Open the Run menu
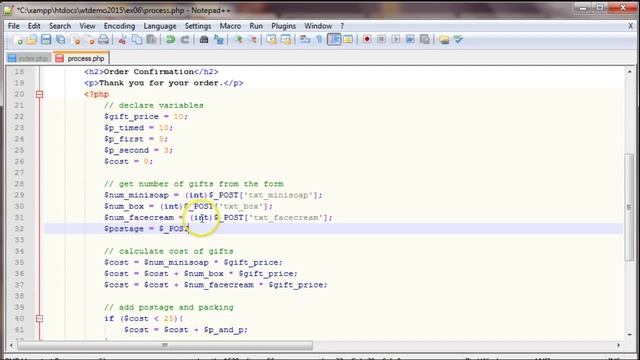This screenshot has height=360, width=640. (256, 26)
